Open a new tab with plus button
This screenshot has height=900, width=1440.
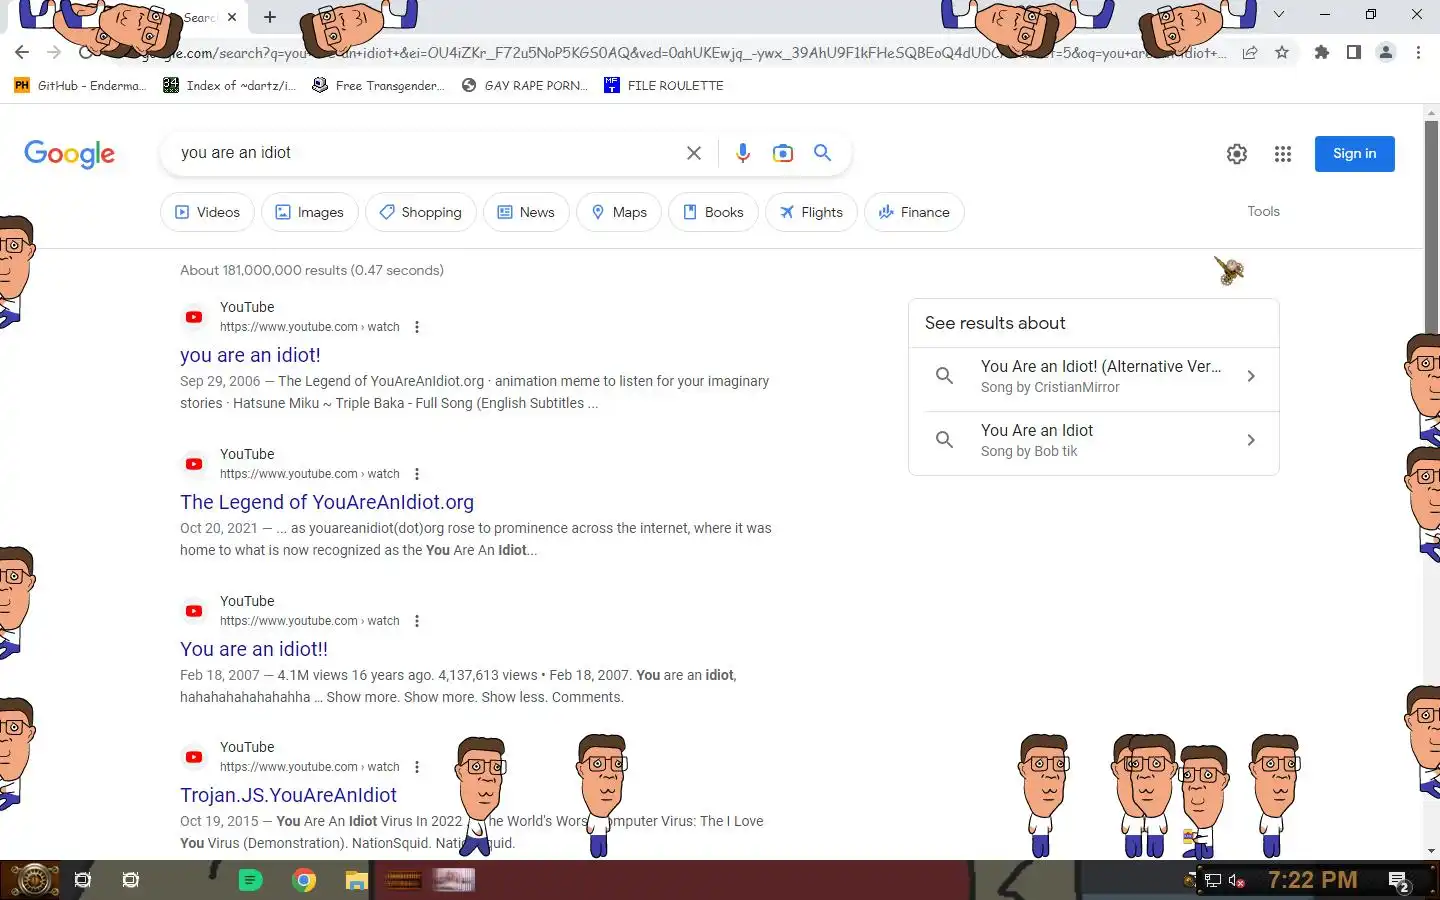click(270, 17)
